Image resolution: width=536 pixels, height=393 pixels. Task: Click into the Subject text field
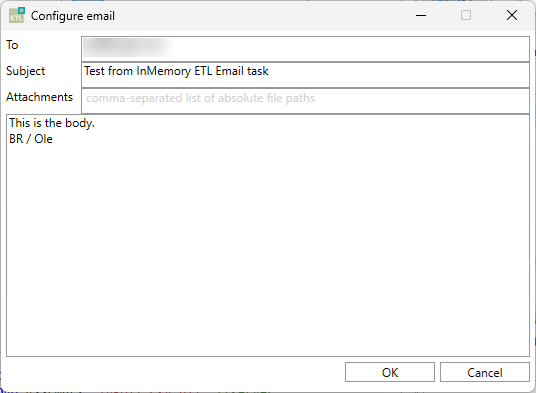click(306, 75)
